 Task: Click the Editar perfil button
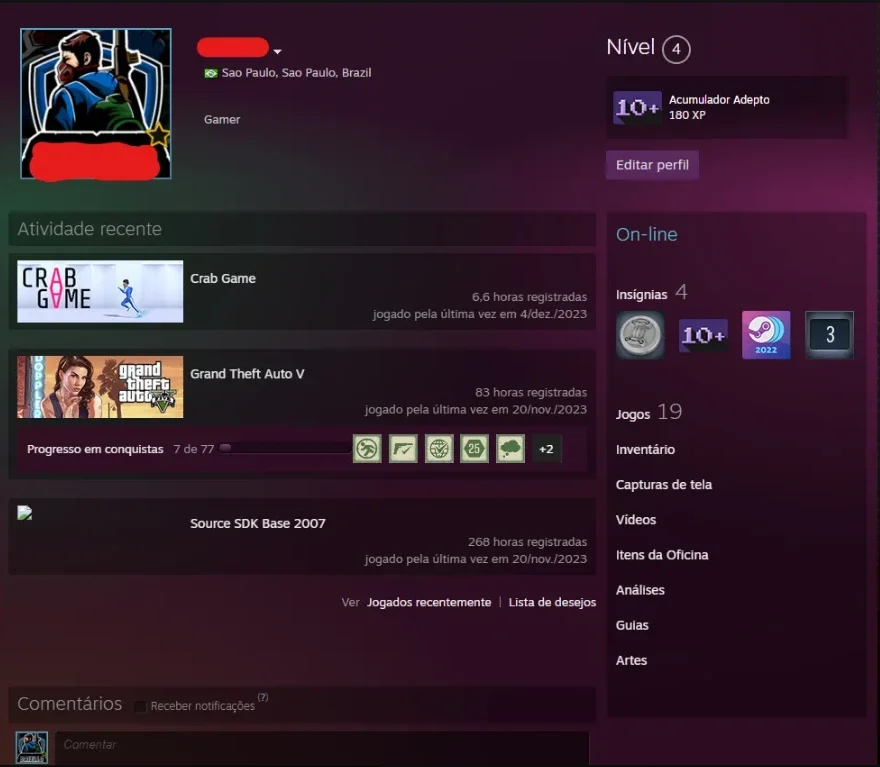click(652, 165)
